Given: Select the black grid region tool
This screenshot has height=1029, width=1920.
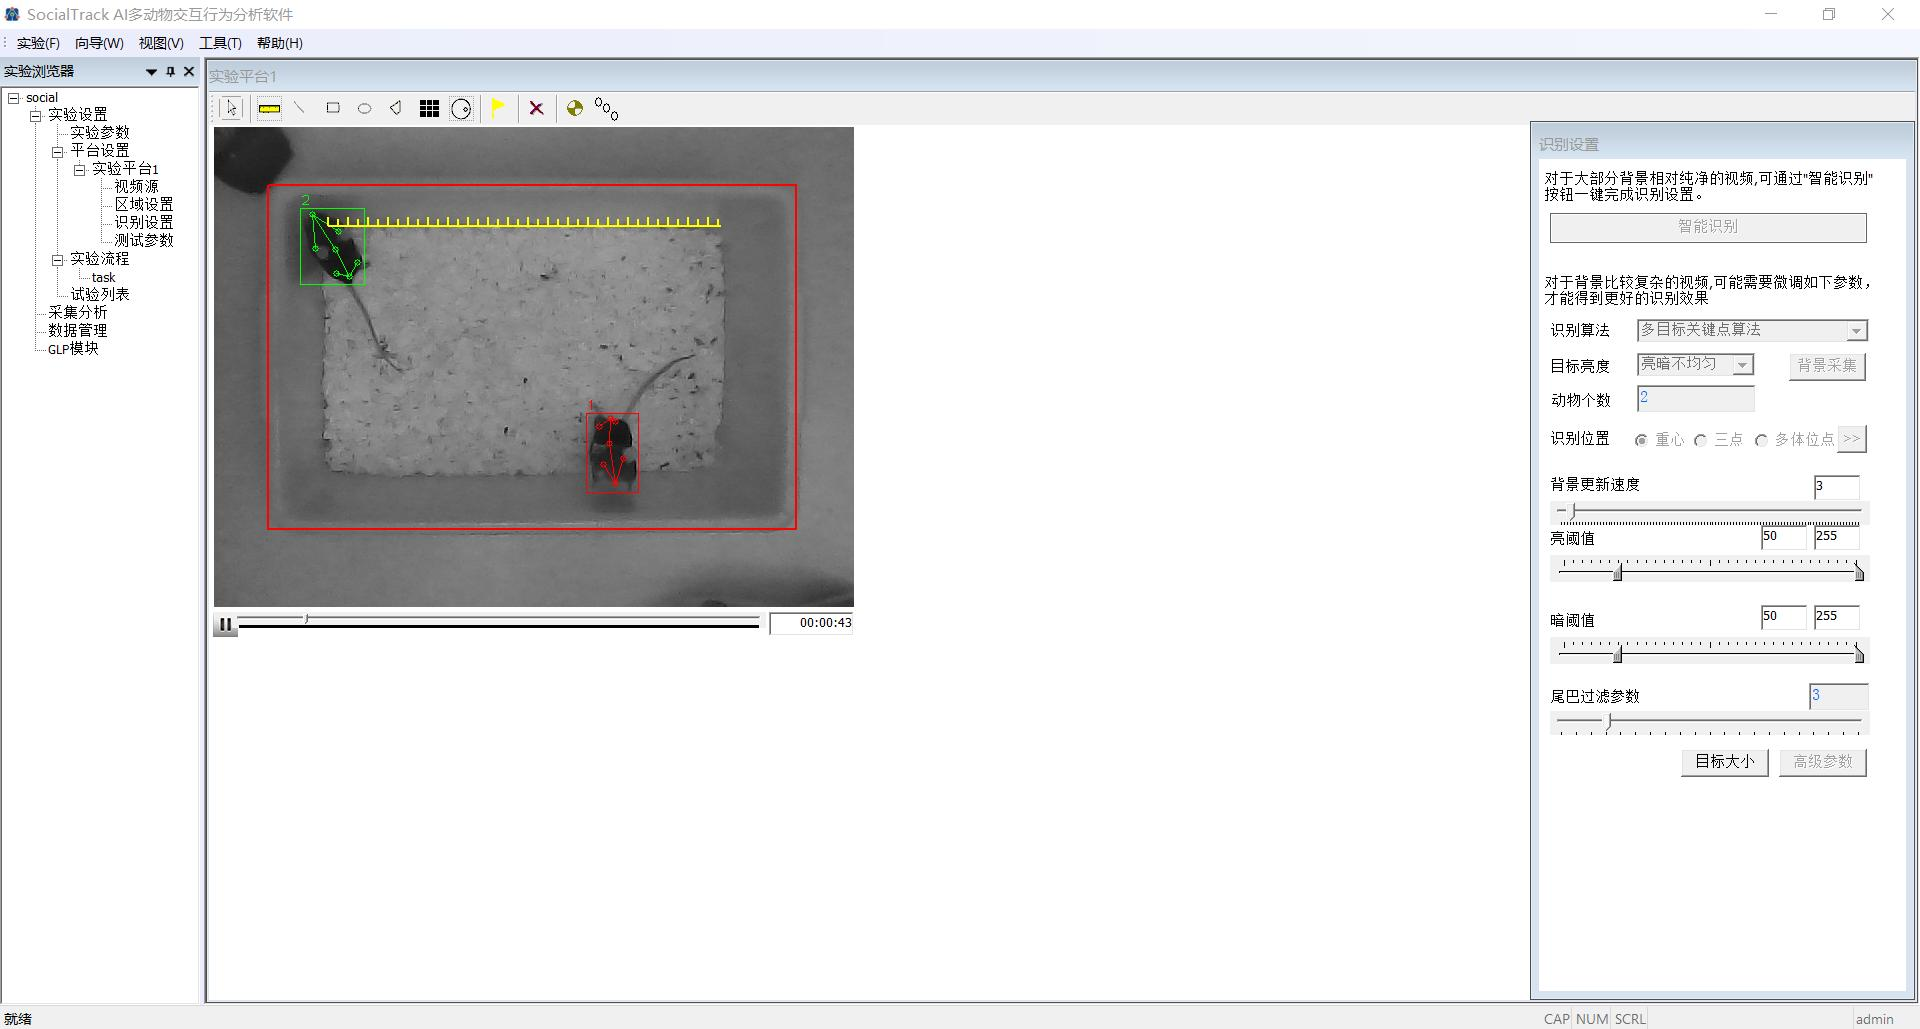Looking at the screenshot, I should tap(429, 108).
